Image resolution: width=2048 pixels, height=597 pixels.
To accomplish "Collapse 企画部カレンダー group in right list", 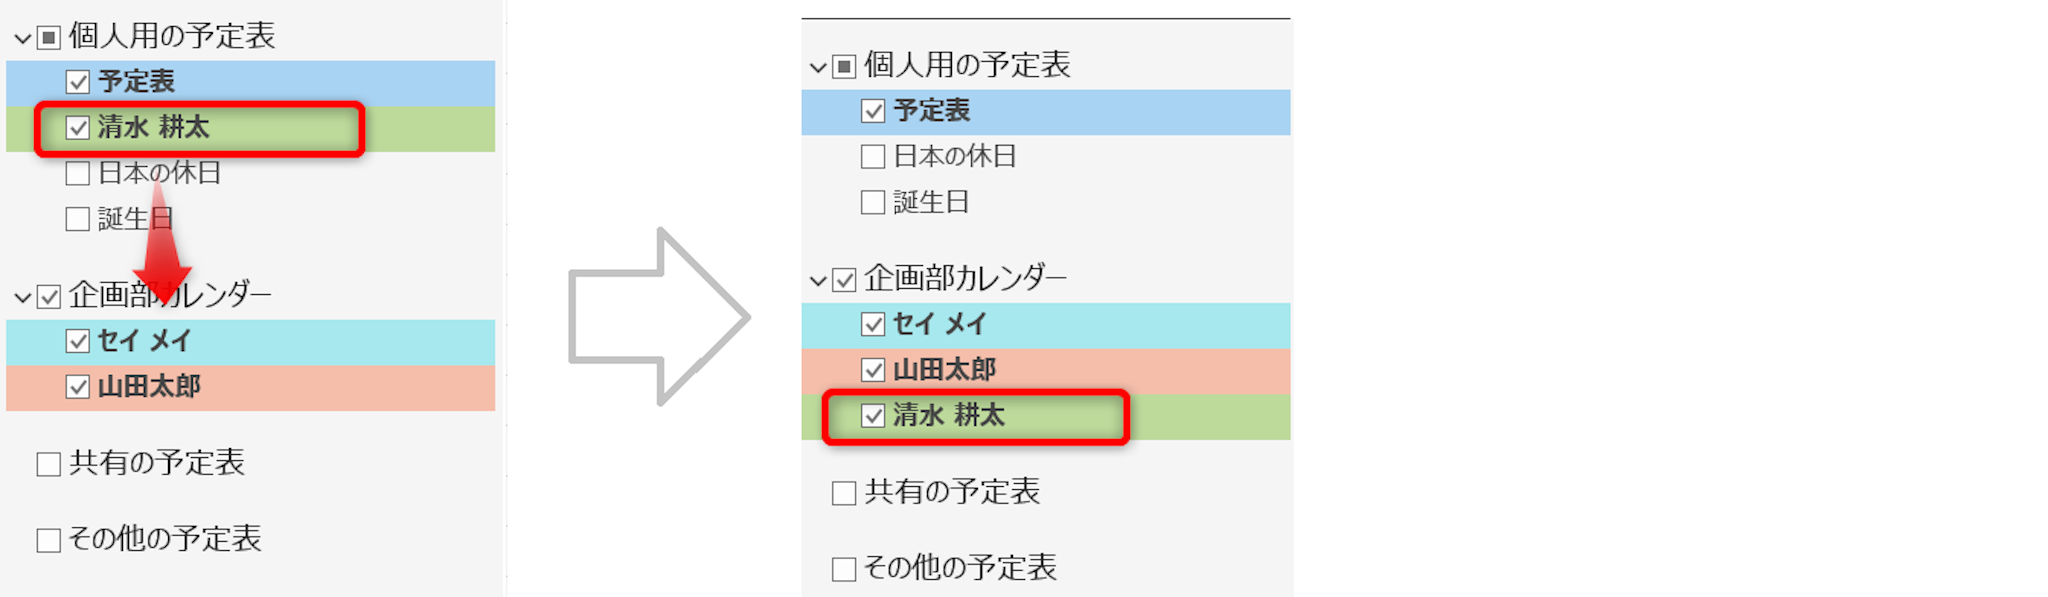I will 817,281.
